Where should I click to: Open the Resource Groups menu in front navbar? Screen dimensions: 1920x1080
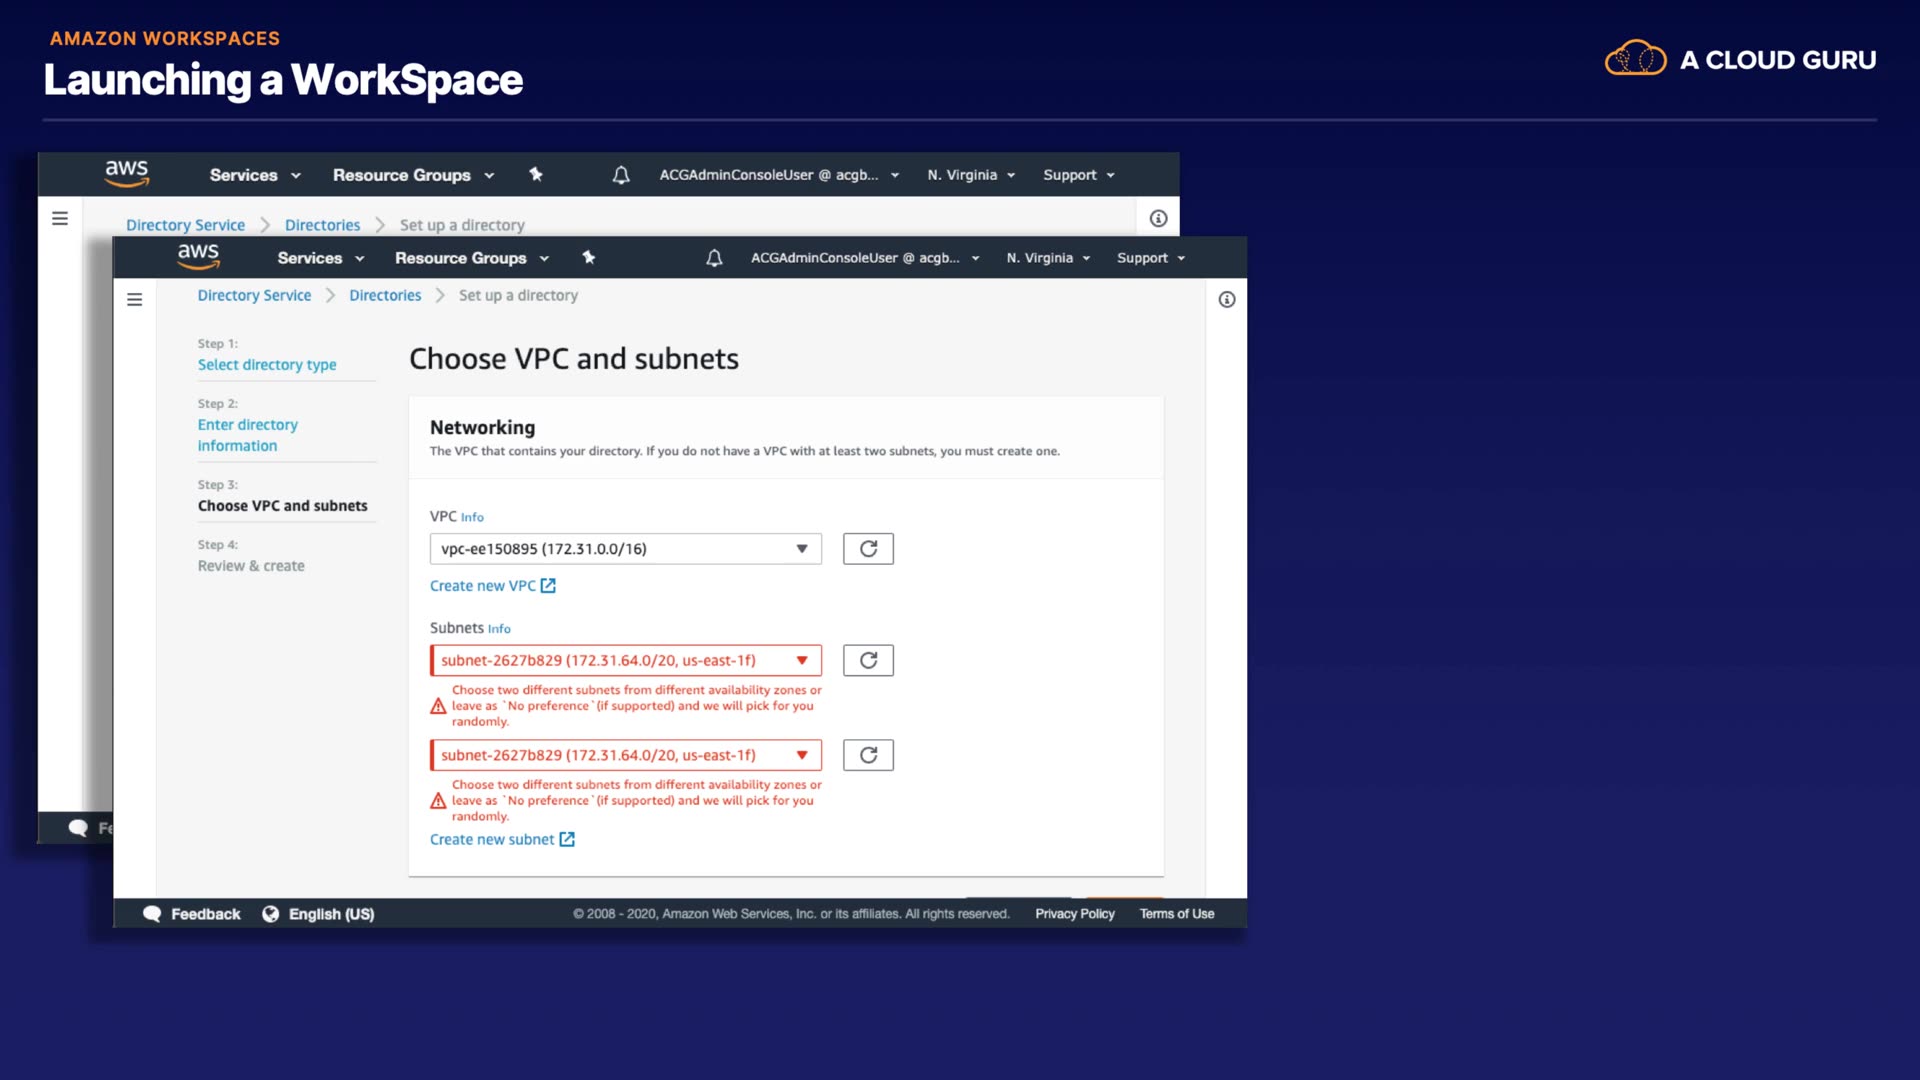pyautogui.click(x=472, y=258)
